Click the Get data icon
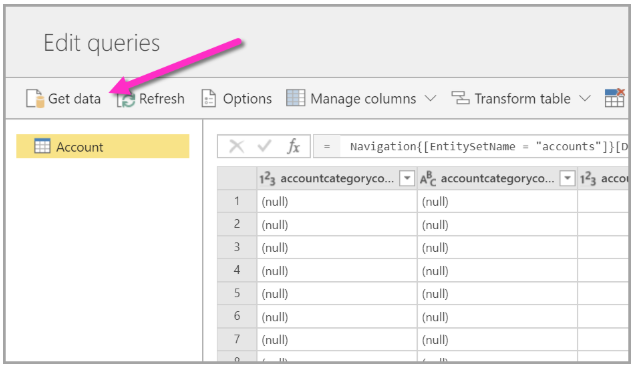This screenshot has width=633, height=368. pyautogui.click(x=35, y=98)
